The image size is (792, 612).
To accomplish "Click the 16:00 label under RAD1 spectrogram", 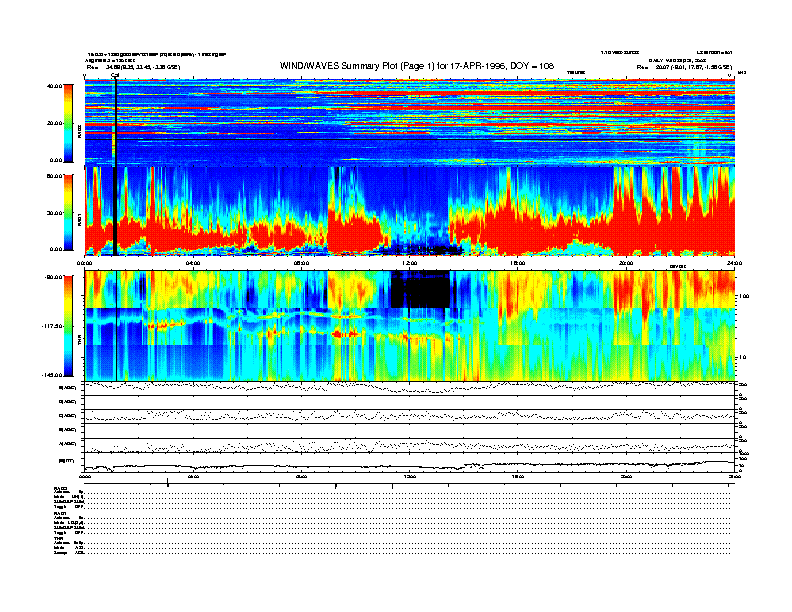I will (518, 263).
